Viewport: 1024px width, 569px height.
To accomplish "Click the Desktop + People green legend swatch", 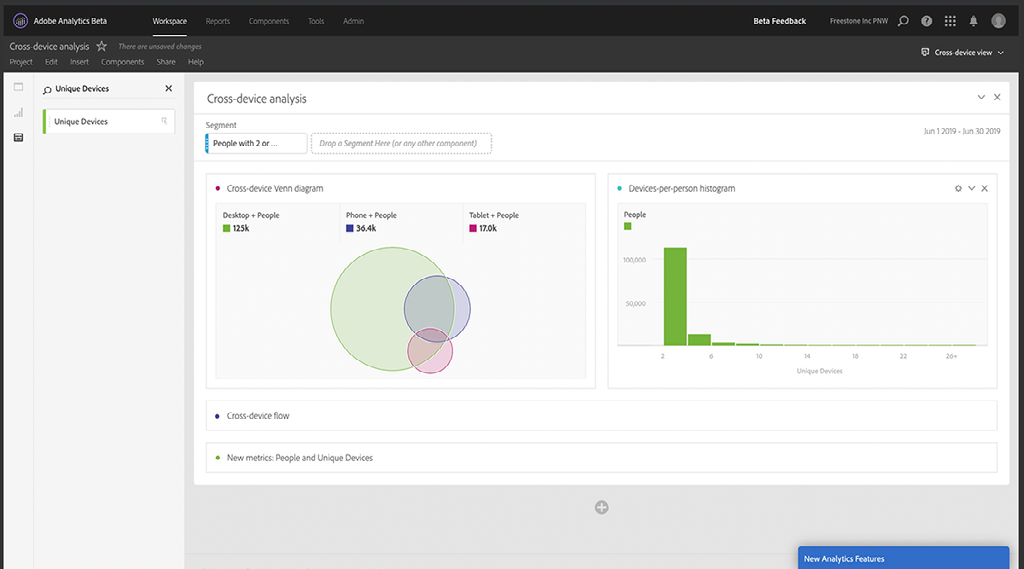I will tap(227, 229).
